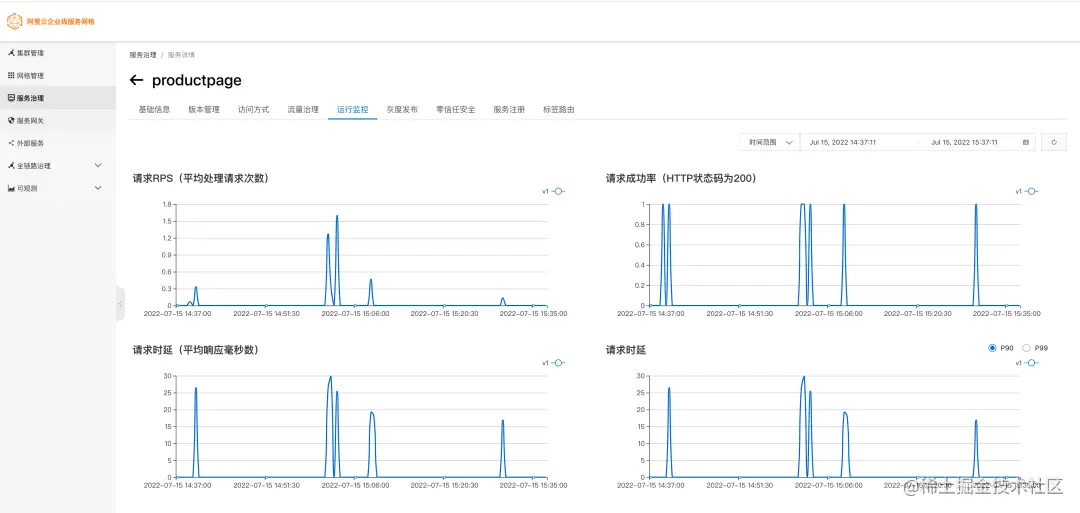Click the productpage page title
Screen dimensions: 1080x513
[197, 81]
